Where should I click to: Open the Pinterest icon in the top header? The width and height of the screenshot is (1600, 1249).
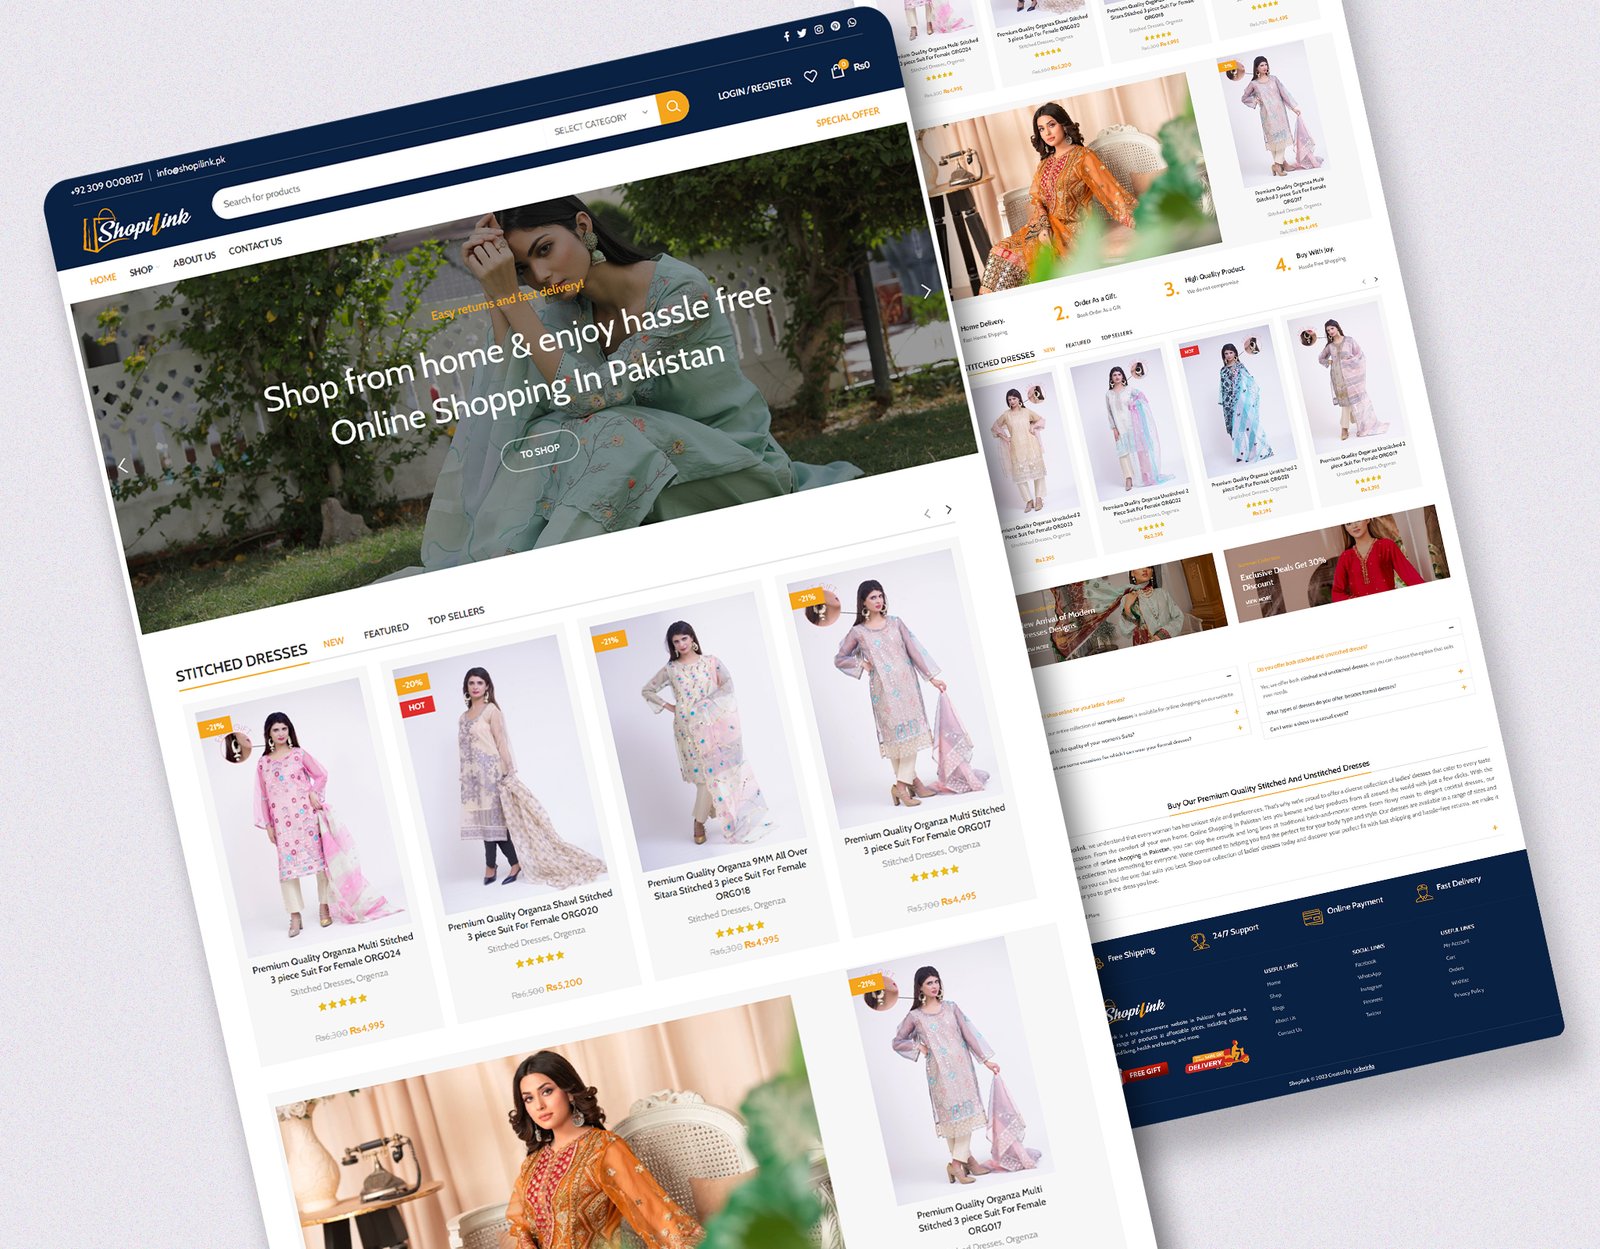point(836,26)
